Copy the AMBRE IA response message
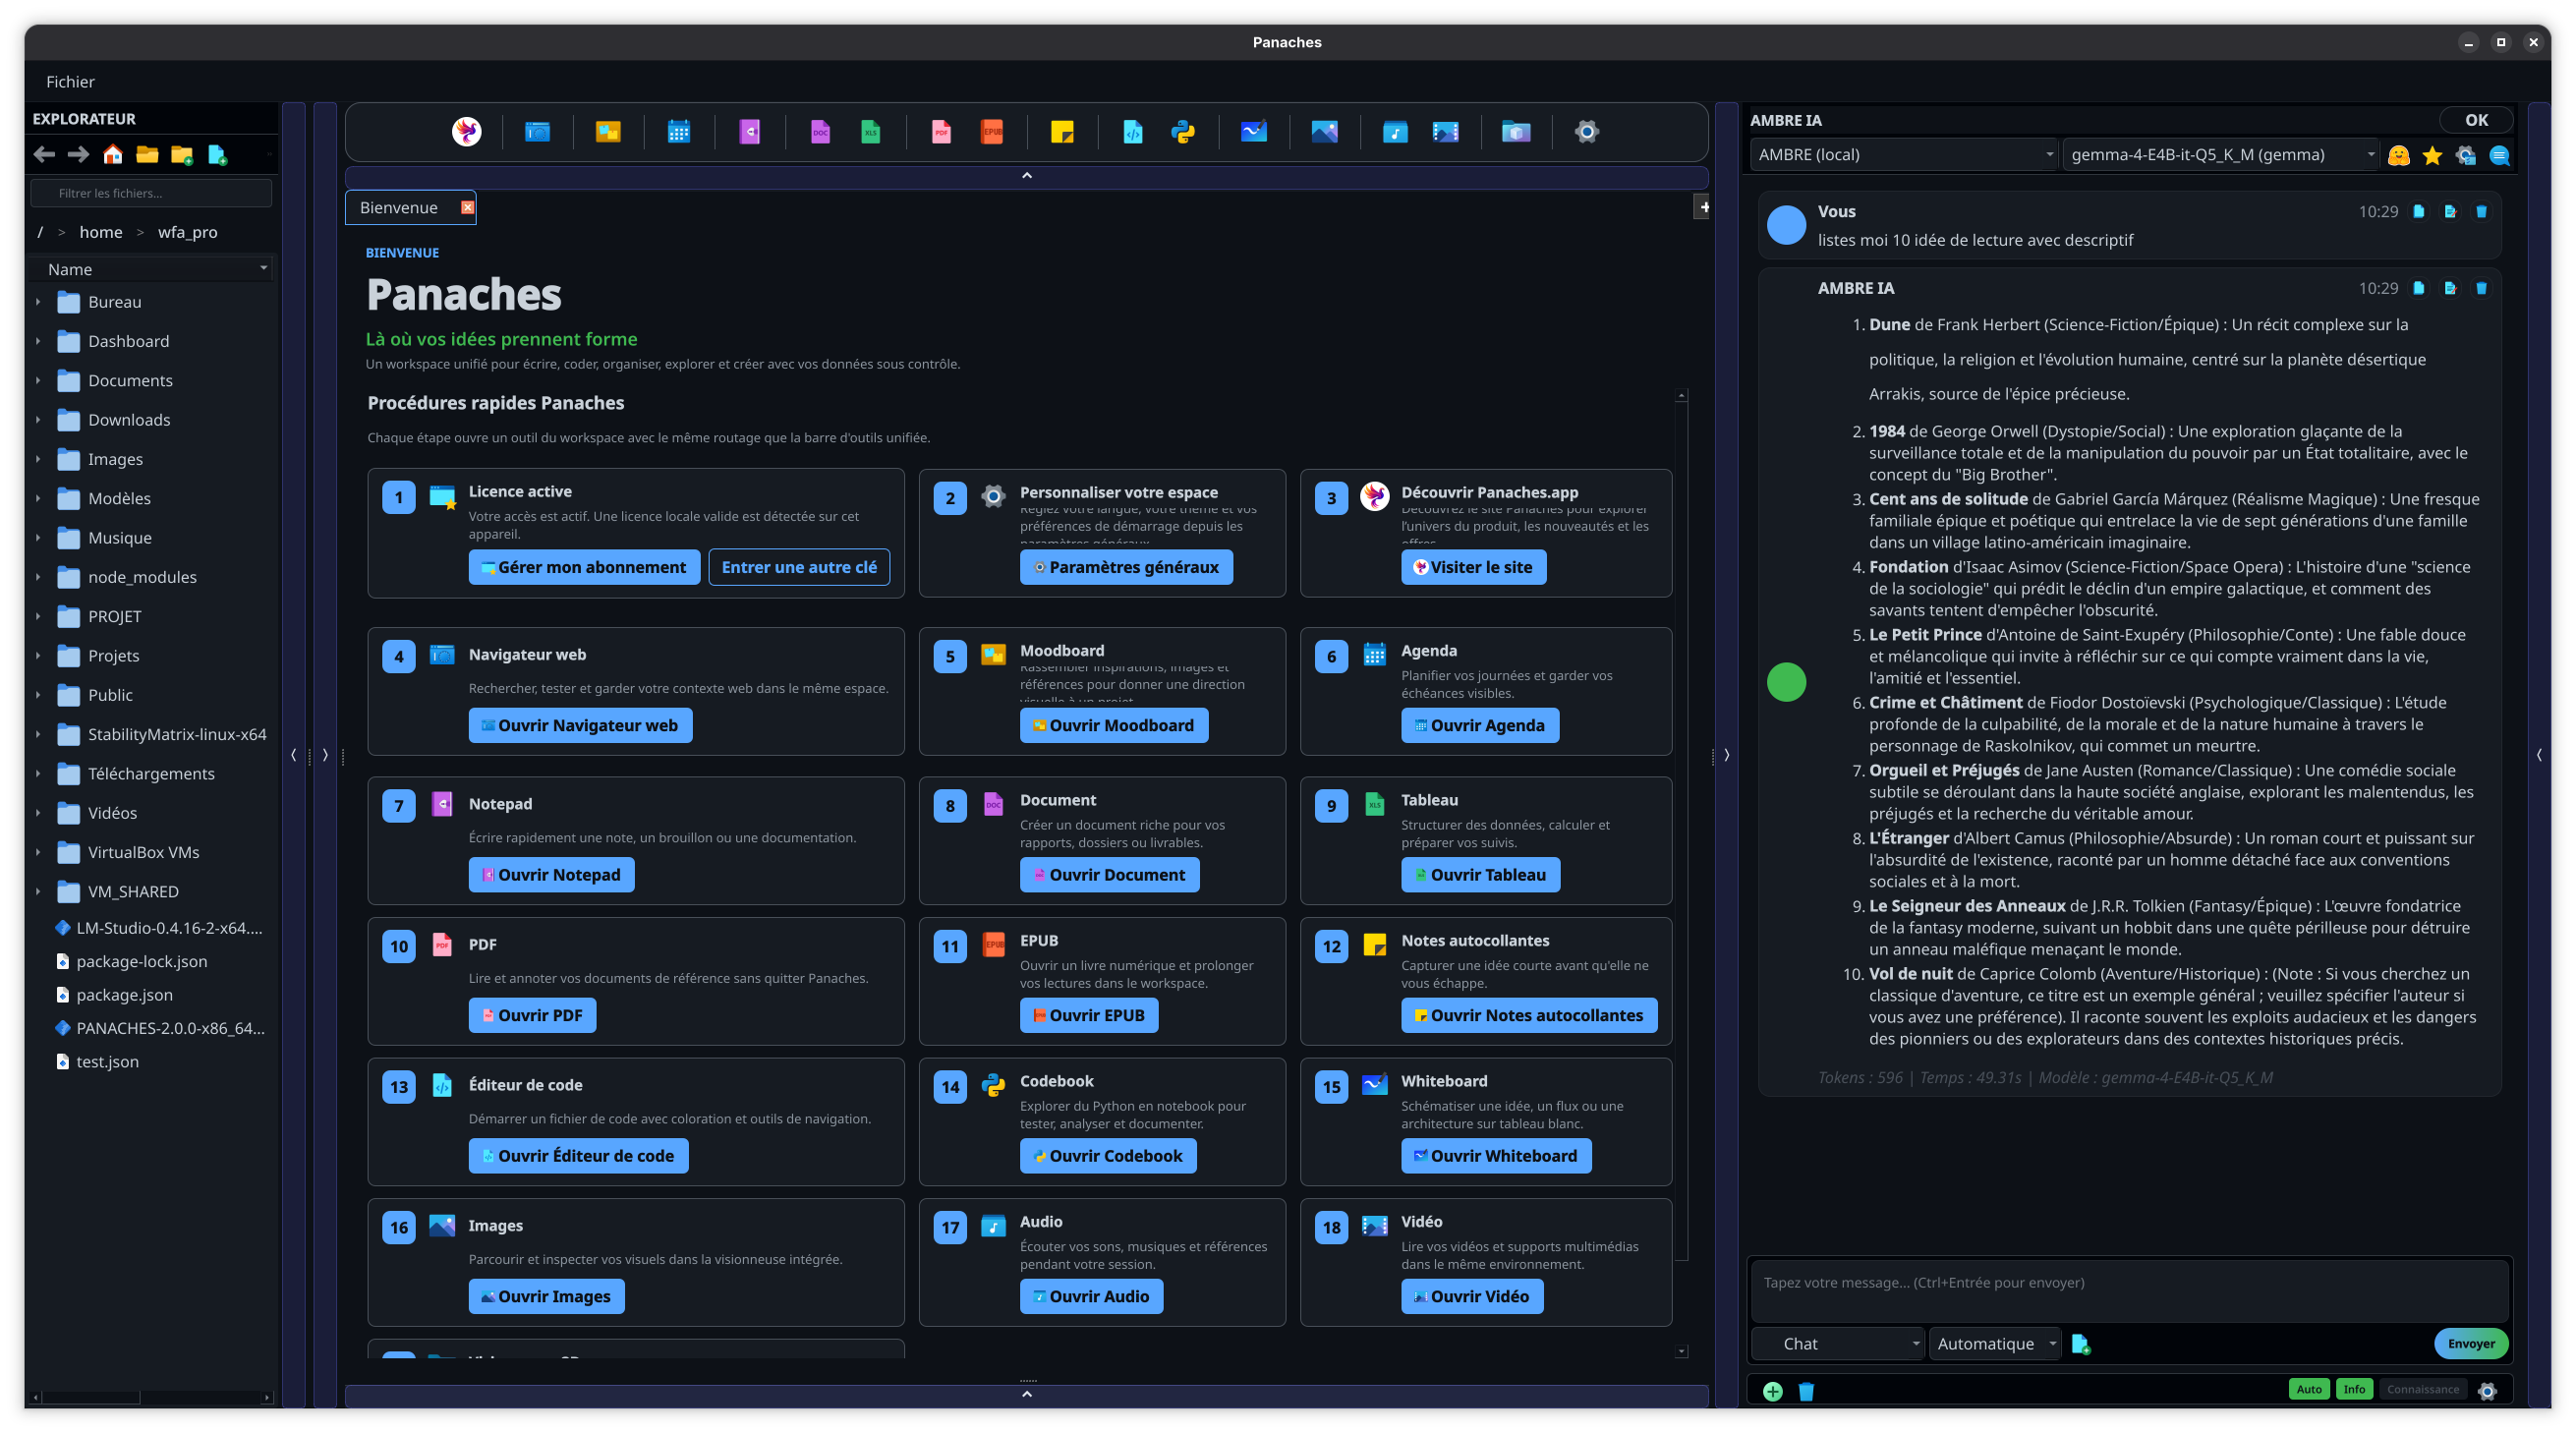 [2418, 288]
